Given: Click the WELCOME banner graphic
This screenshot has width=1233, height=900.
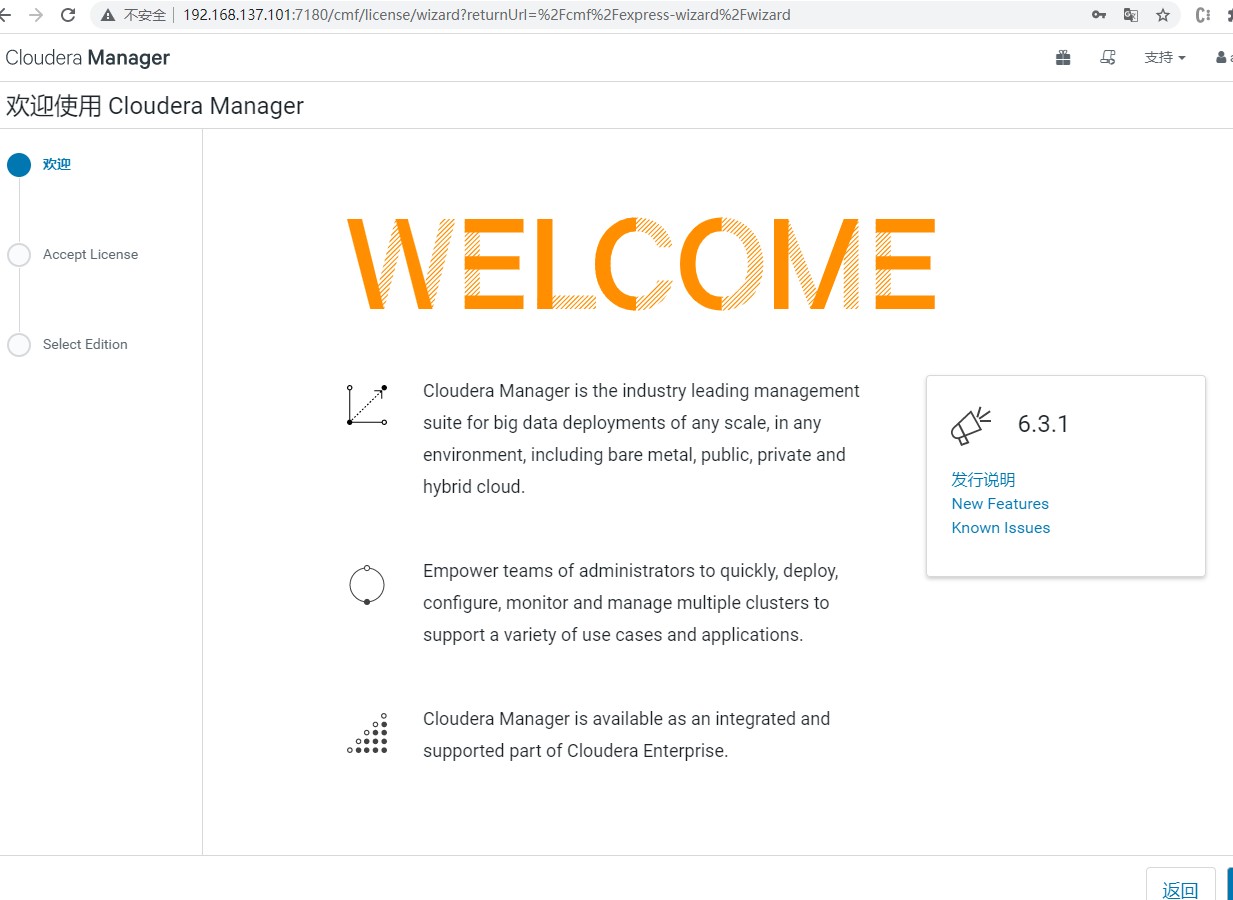Looking at the screenshot, I should tap(641, 263).
